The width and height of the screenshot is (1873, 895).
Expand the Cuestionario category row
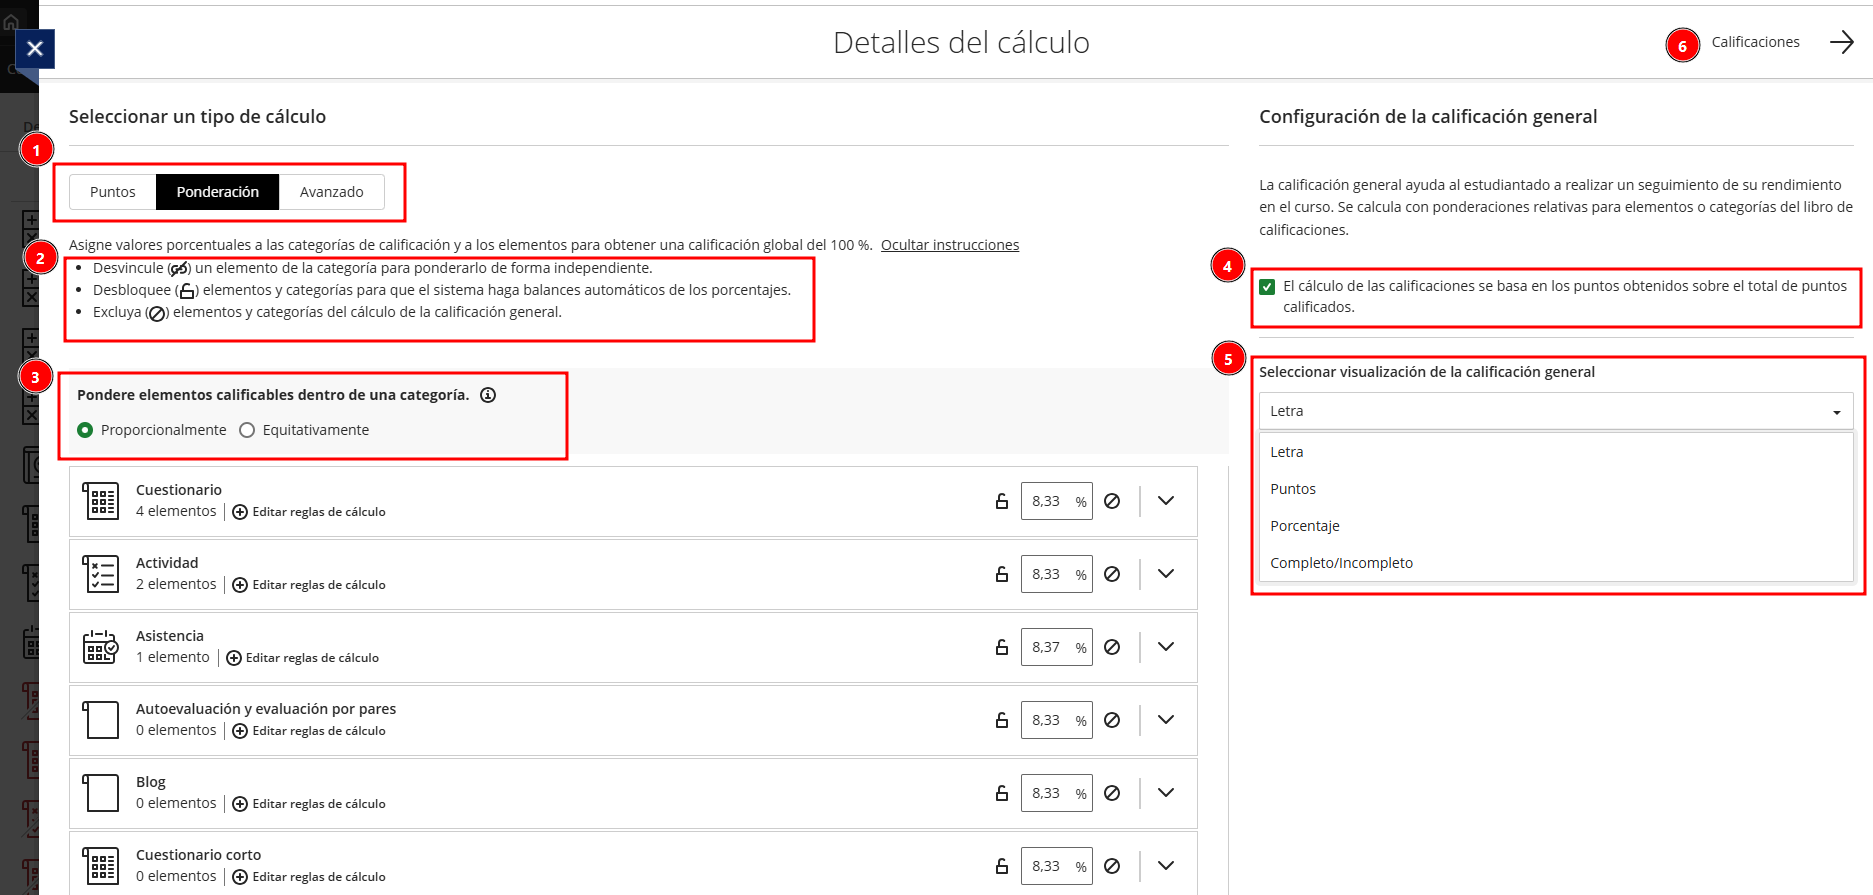pos(1166,501)
